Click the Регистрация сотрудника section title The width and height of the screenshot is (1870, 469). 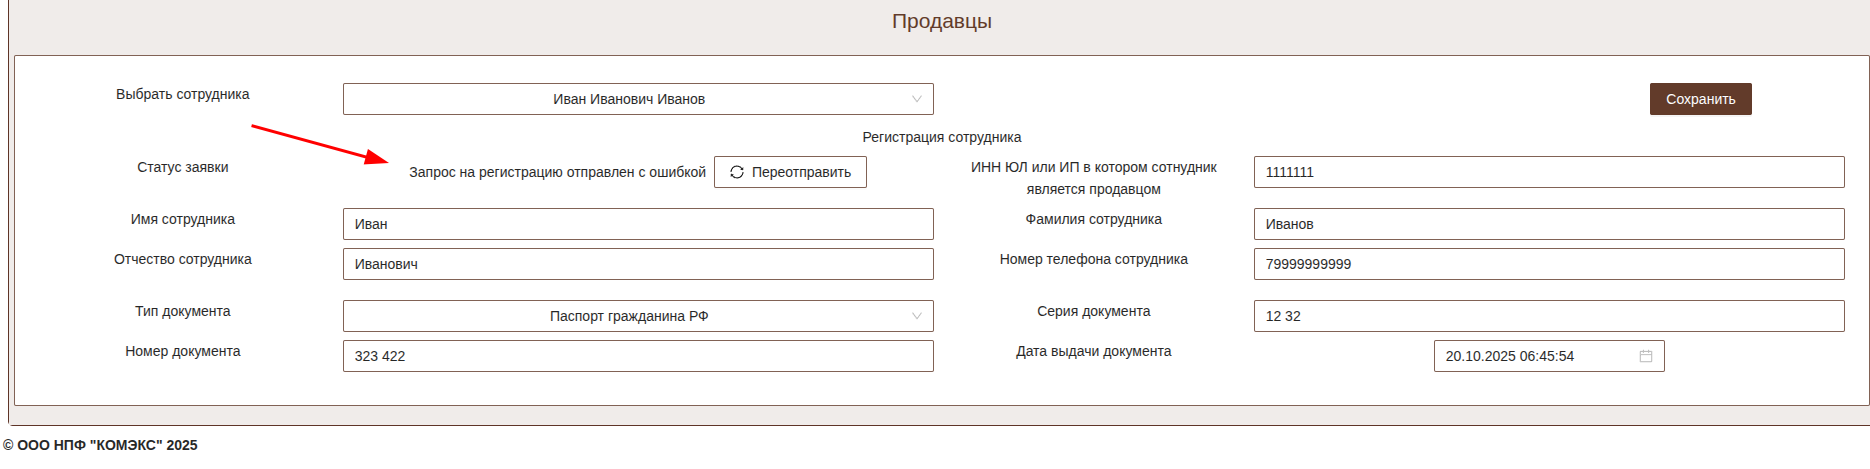tap(941, 137)
